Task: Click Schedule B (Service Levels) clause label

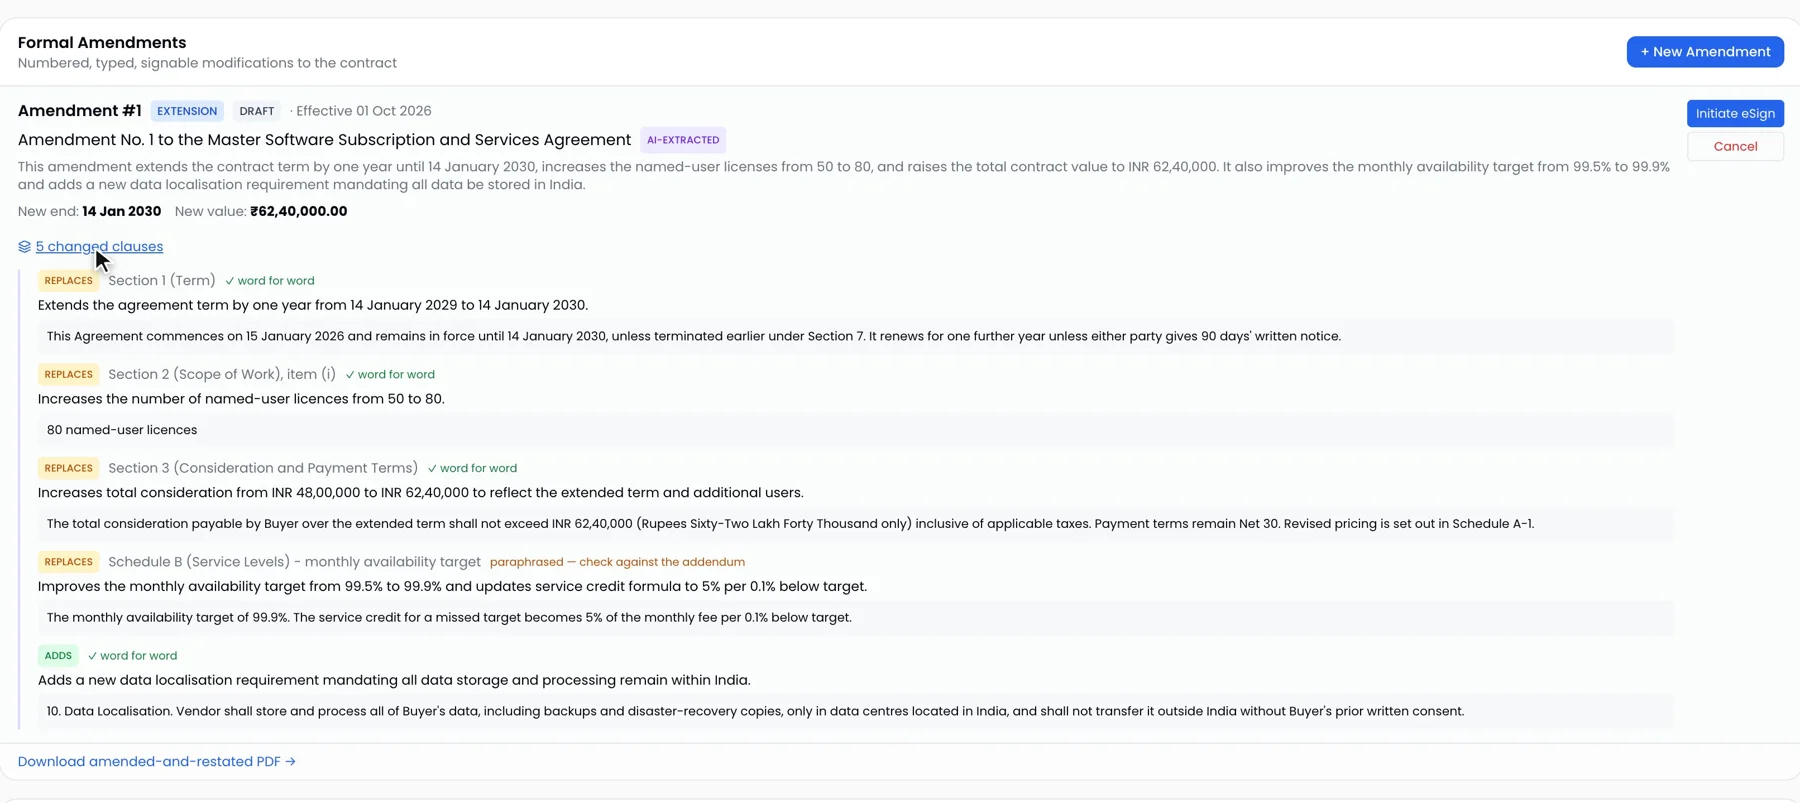Action: pyautogui.click(x=294, y=562)
